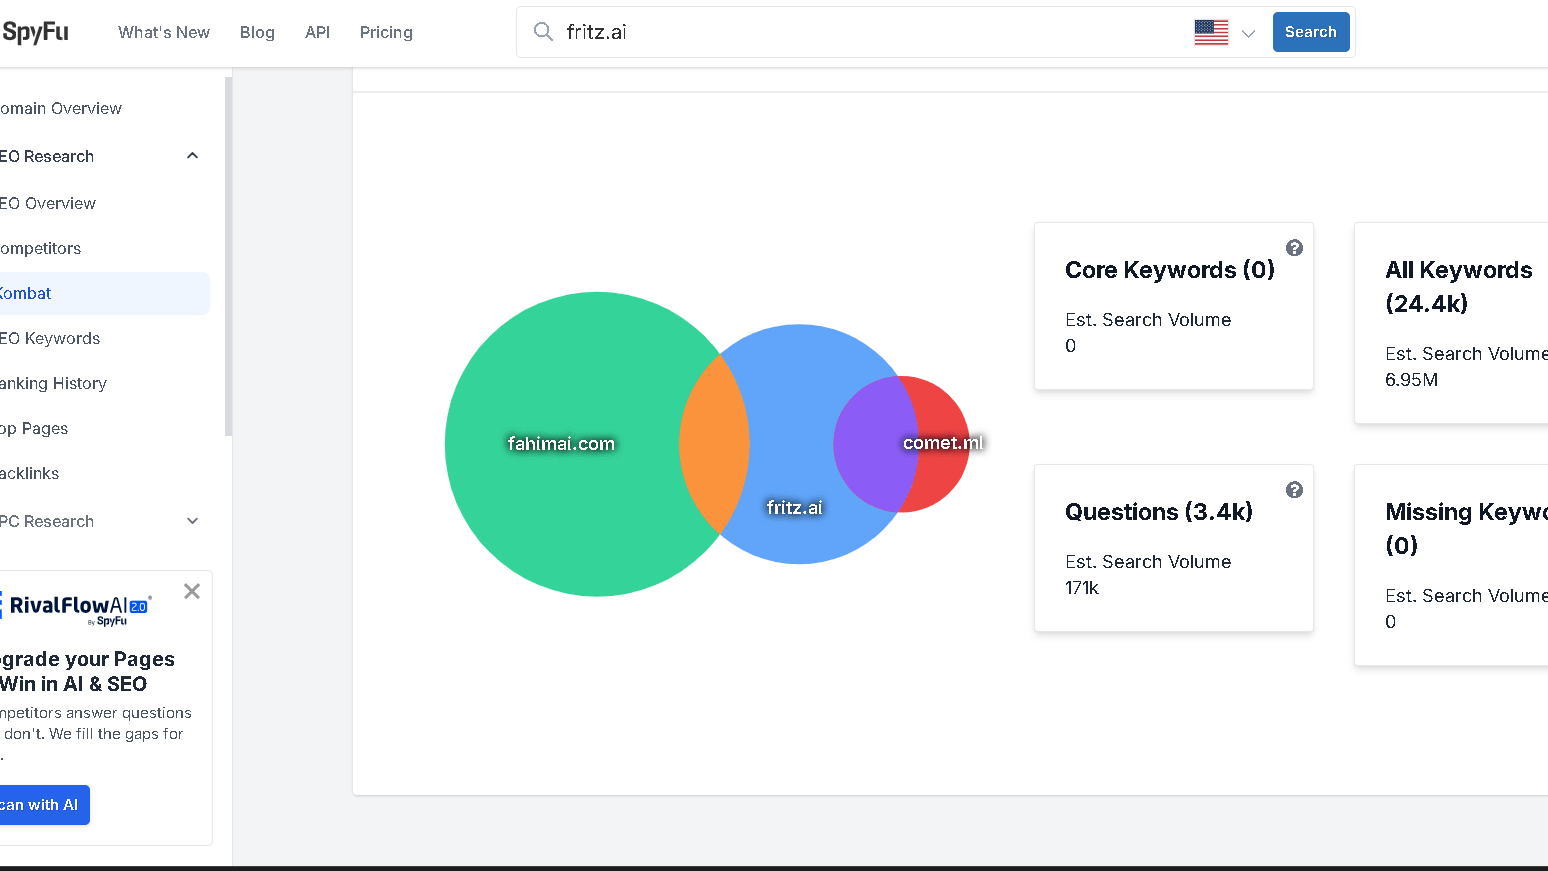1548x871 pixels.
Task: Click the SpyFu logo
Action: click(36, 32)
